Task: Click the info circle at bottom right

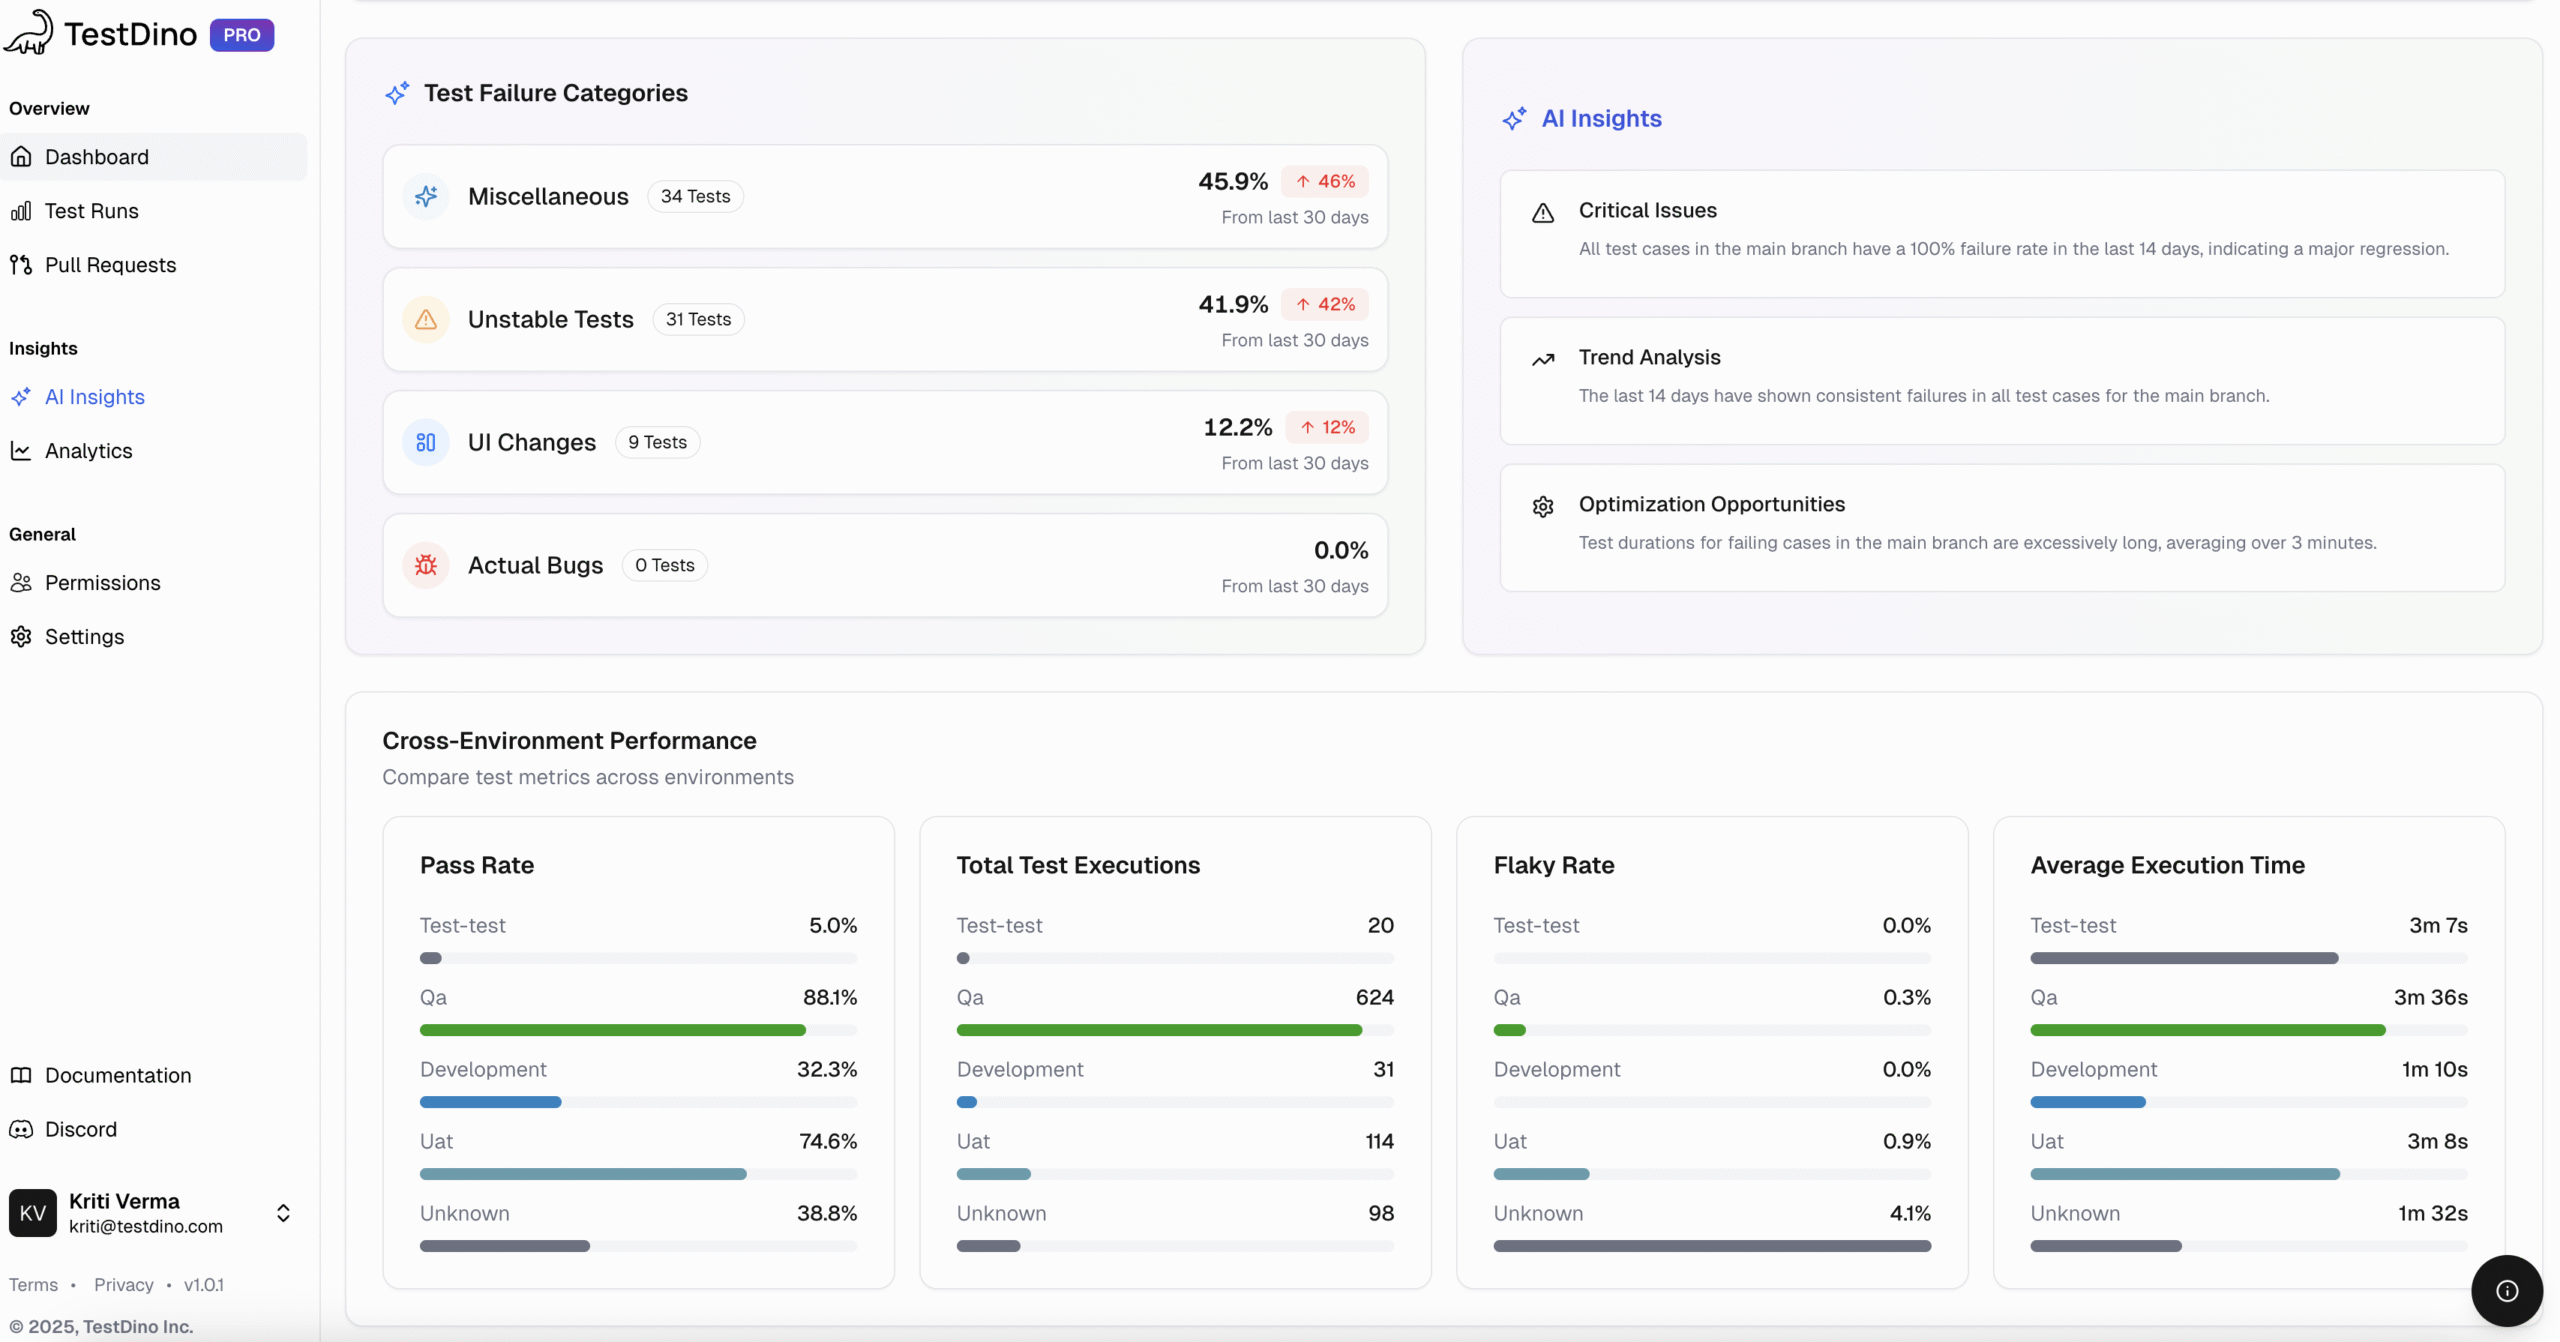Action: [x=2506, y=1291]
